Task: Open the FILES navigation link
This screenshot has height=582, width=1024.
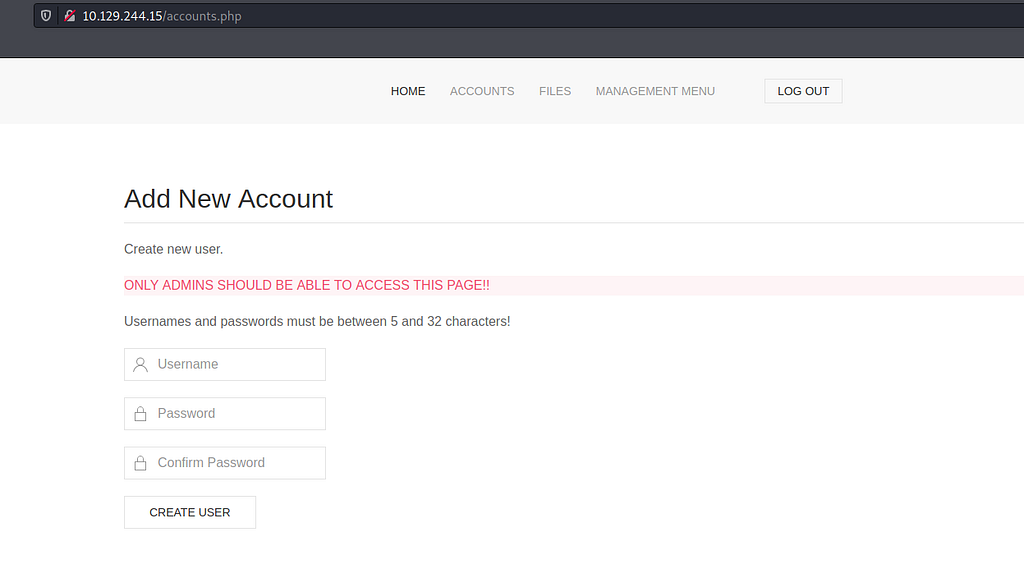Action: pos(555,91)
